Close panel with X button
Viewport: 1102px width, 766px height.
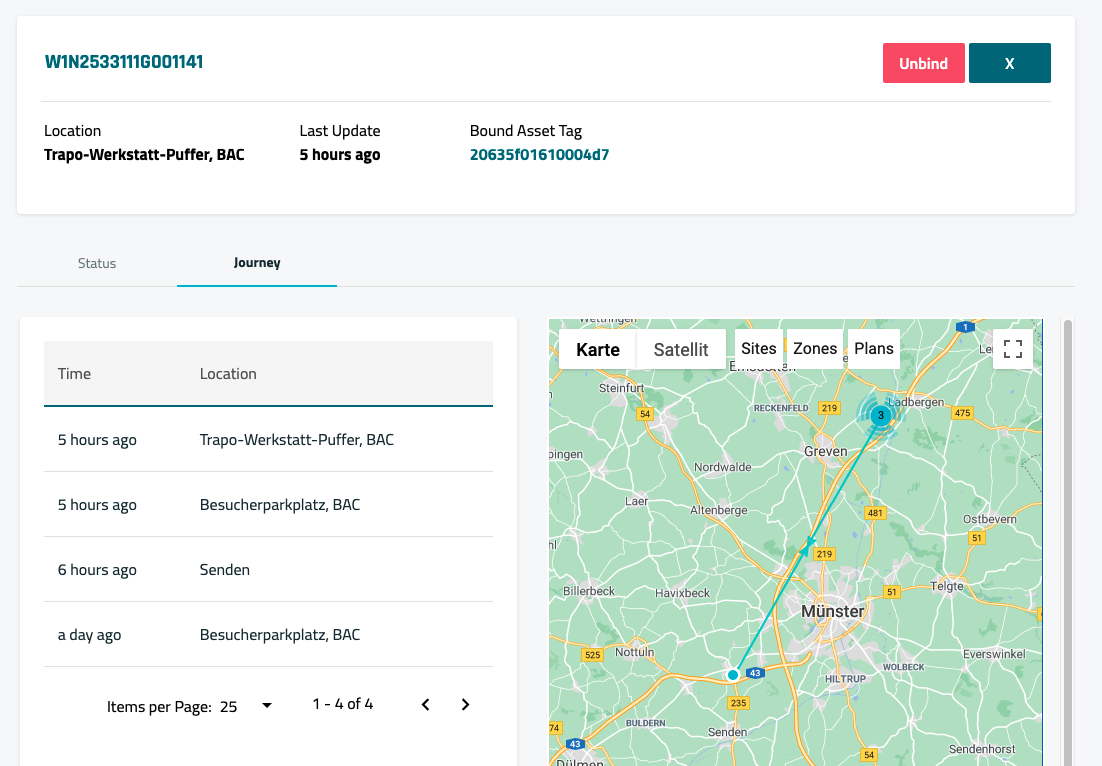coord(1009,63)
